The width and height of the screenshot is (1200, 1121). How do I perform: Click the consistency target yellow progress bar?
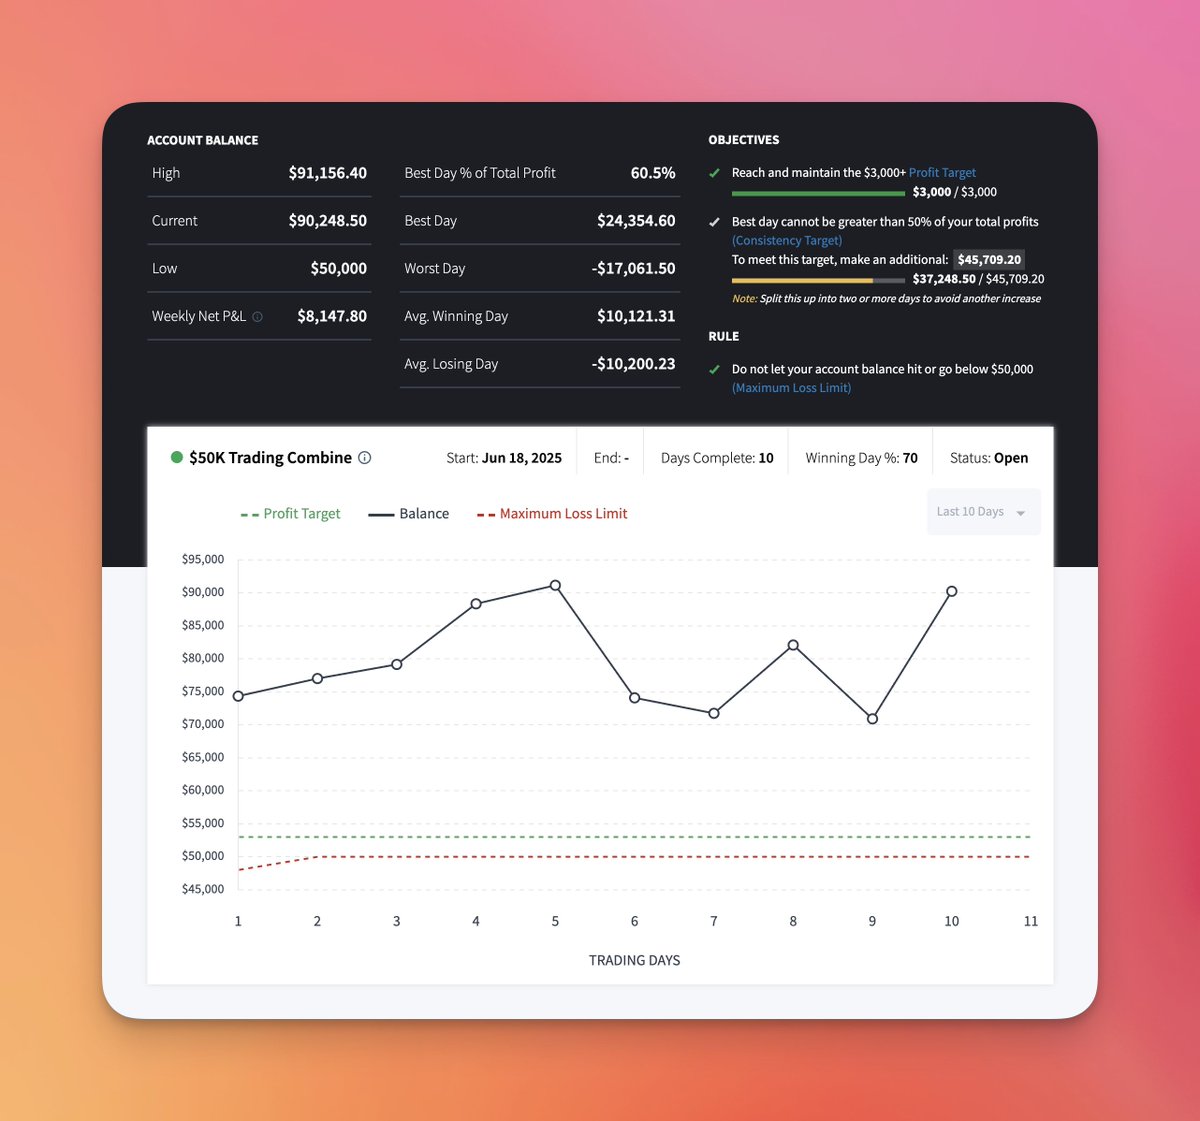[x=818, y=280]
